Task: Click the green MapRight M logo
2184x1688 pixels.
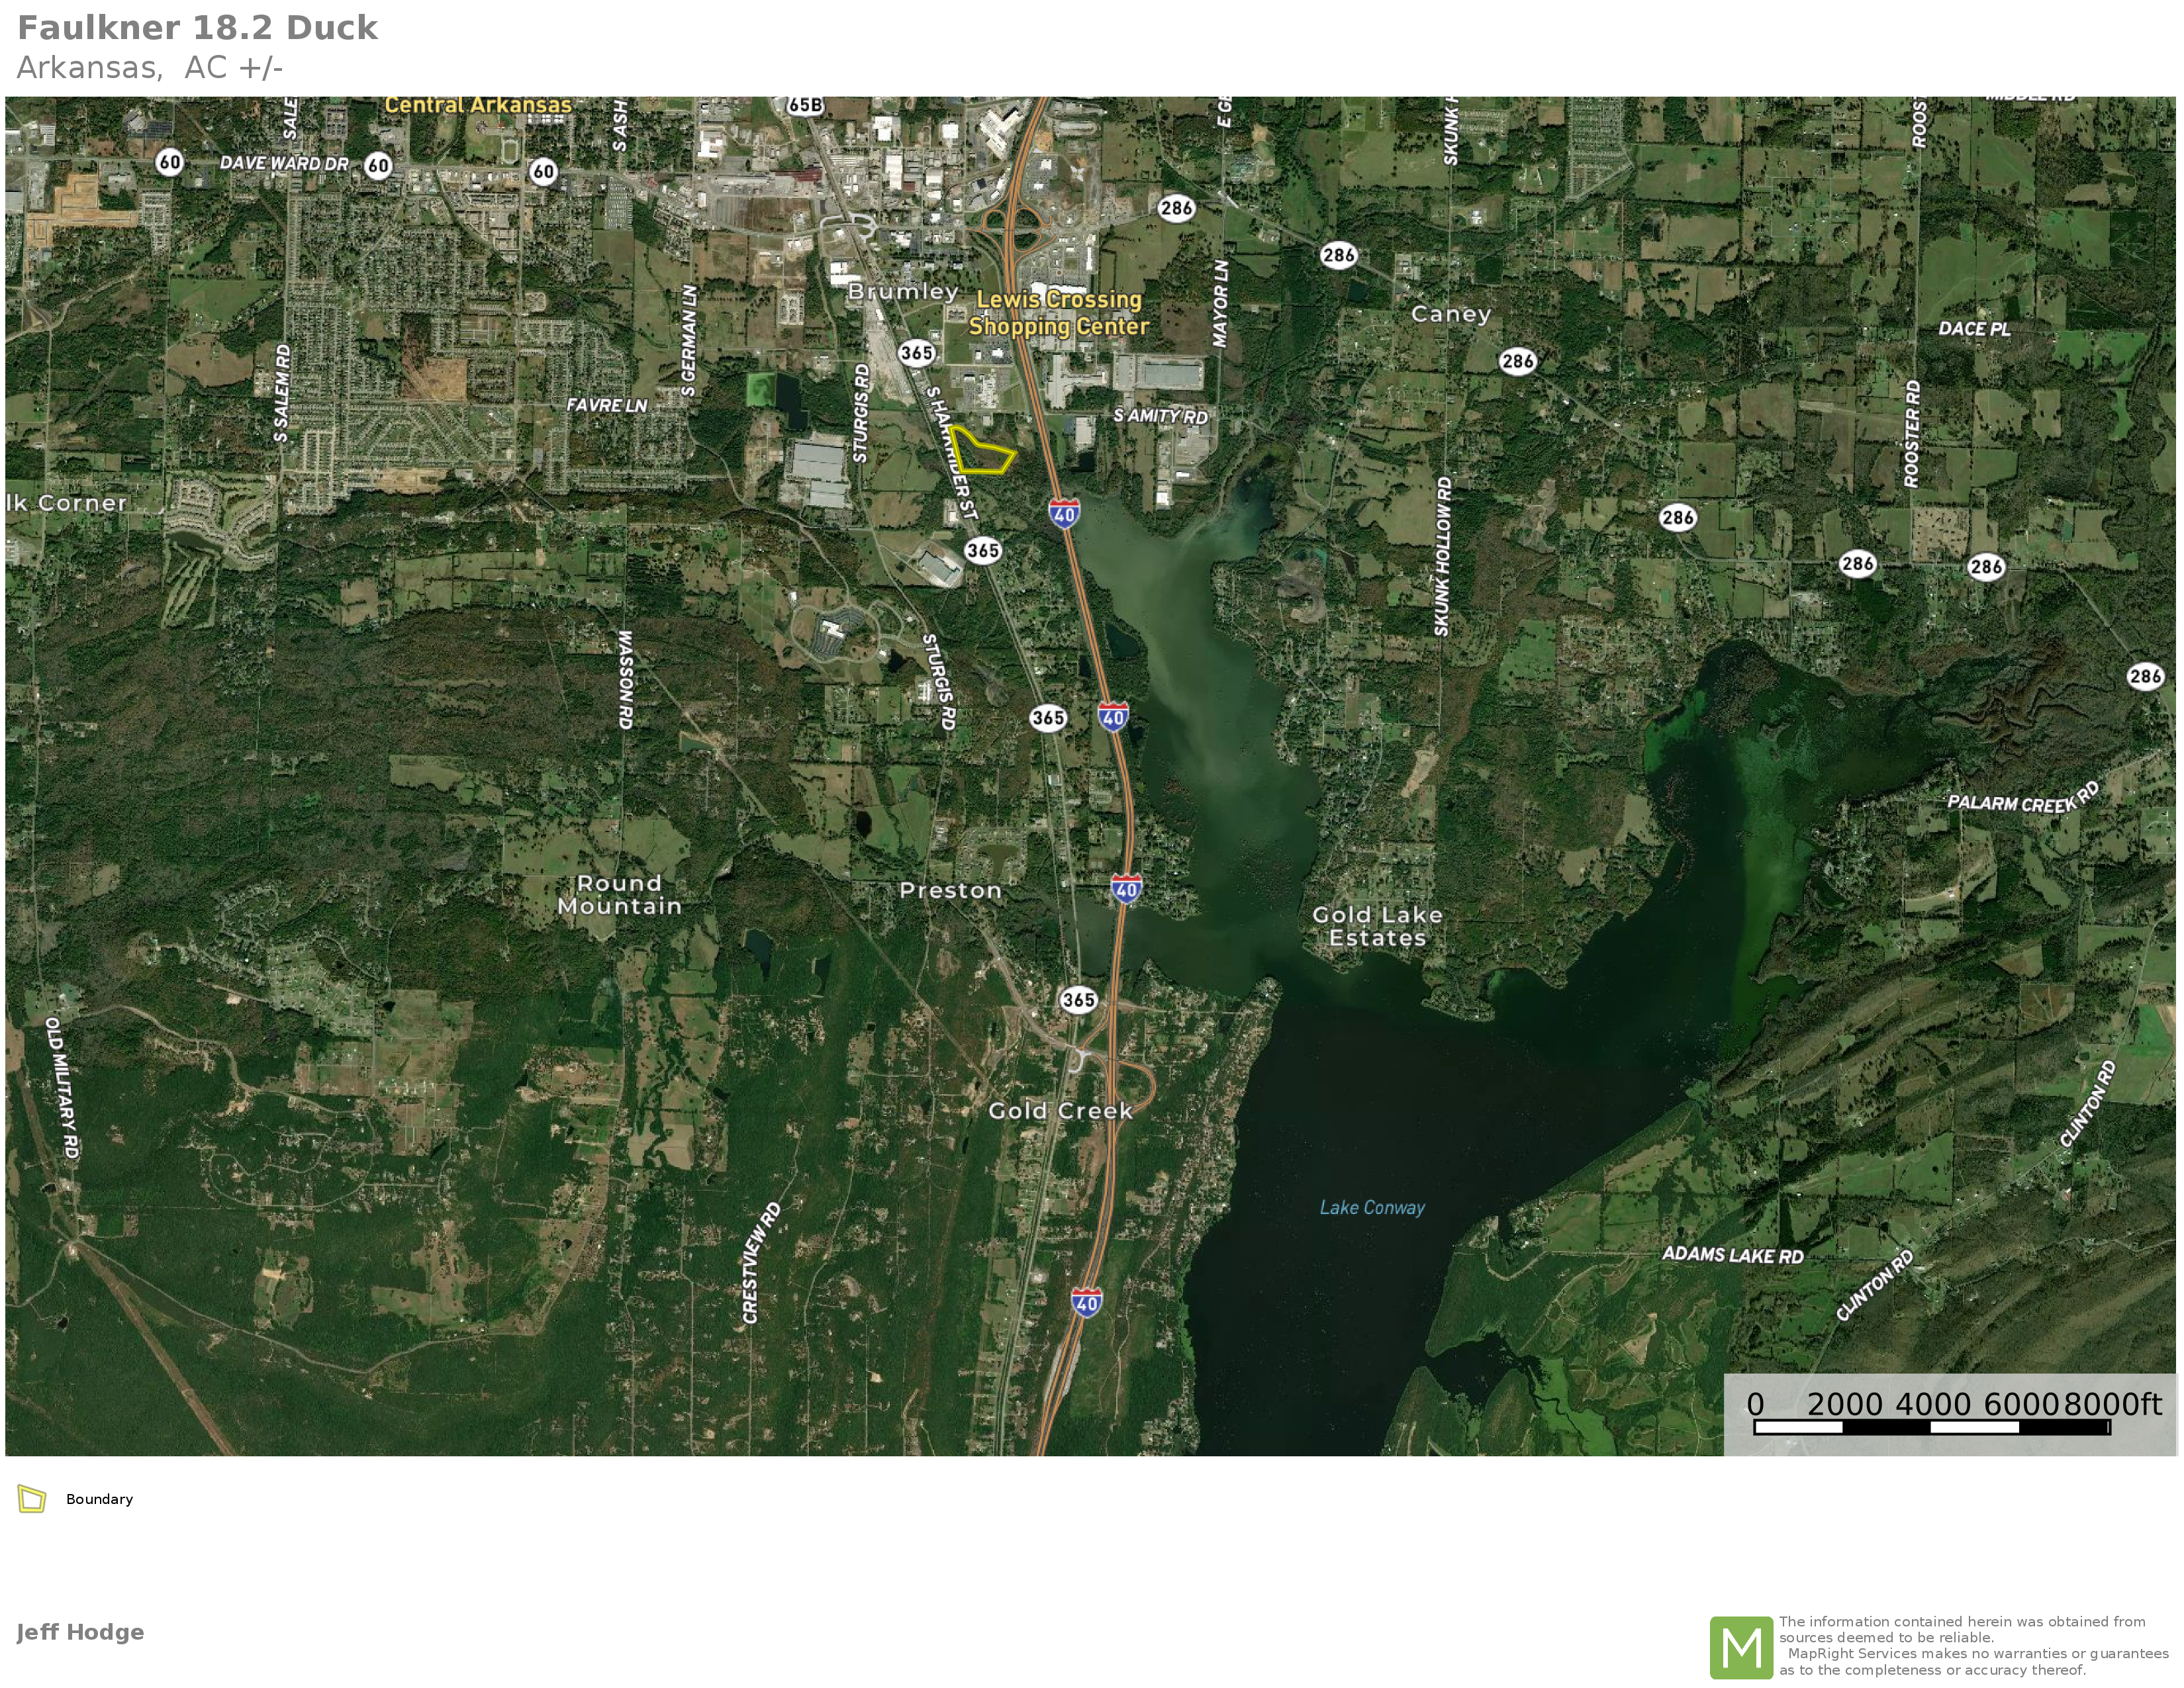Action: click(x=1741, y=1647)
